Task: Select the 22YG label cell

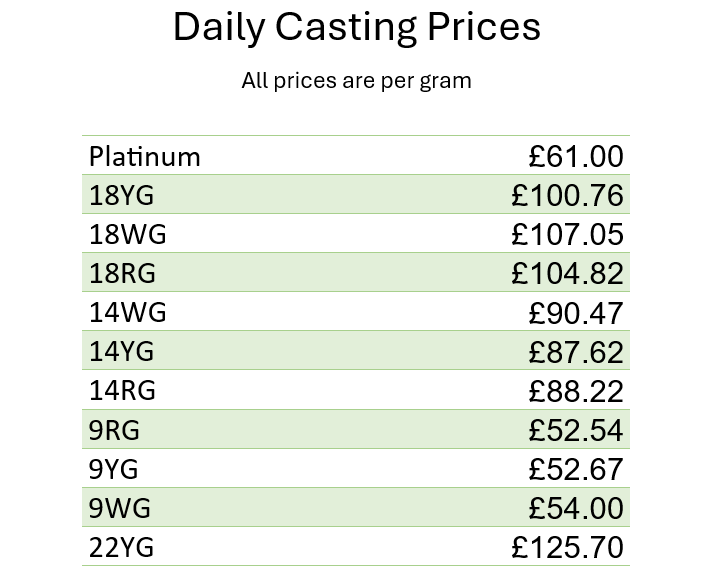Action: point(122,547)
